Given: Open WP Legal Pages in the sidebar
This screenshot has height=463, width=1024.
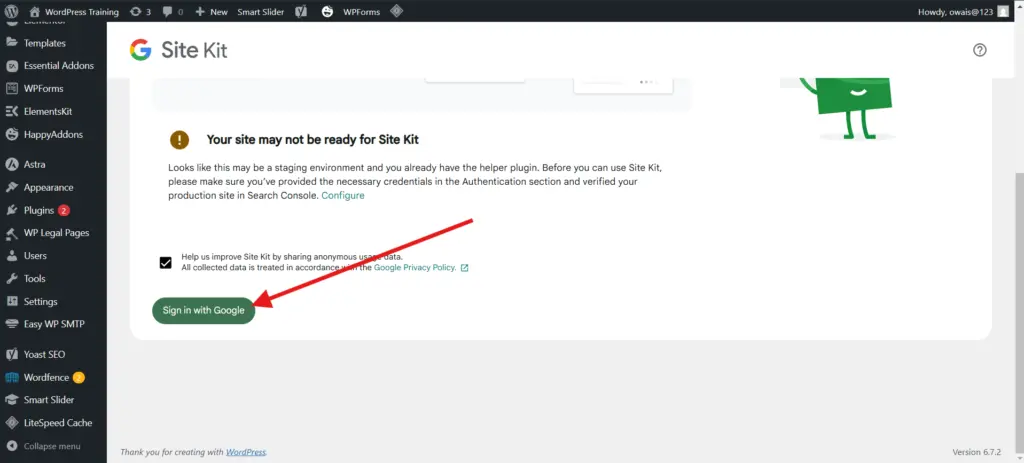Looking at the screenshot, I should pyautogui.click(x=56, y=232).
